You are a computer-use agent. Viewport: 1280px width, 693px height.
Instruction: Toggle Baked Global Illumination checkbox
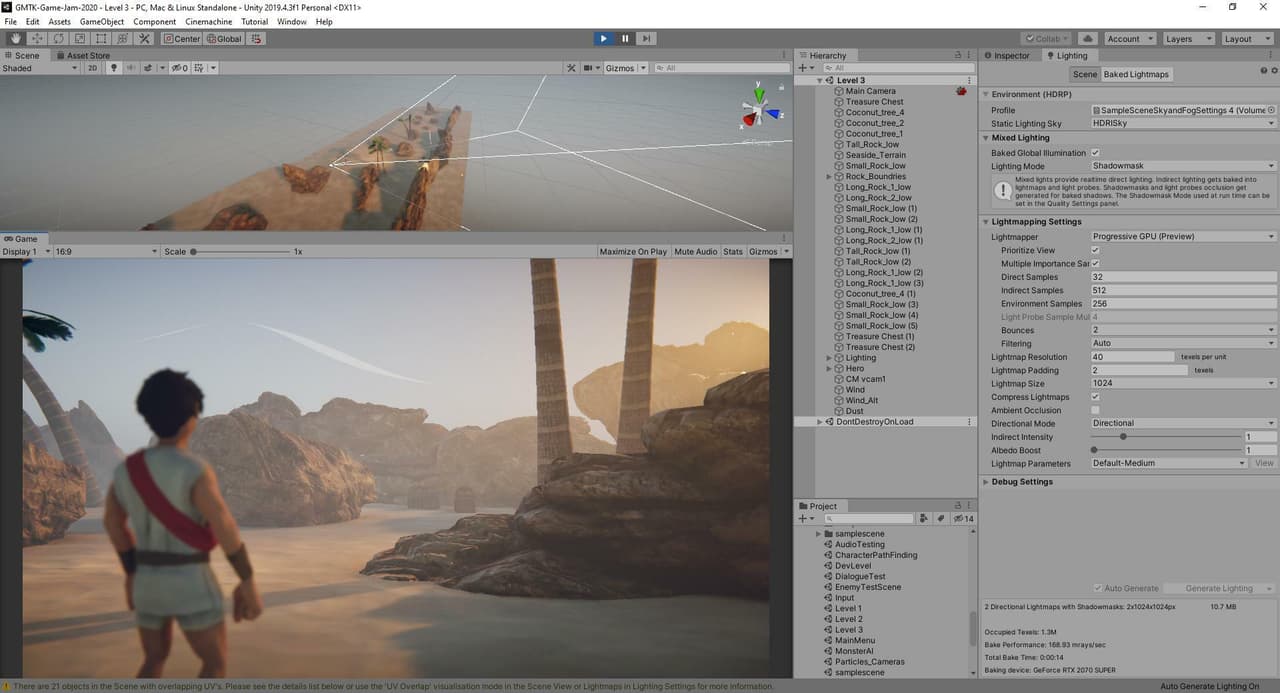[x=1095, y=153]
